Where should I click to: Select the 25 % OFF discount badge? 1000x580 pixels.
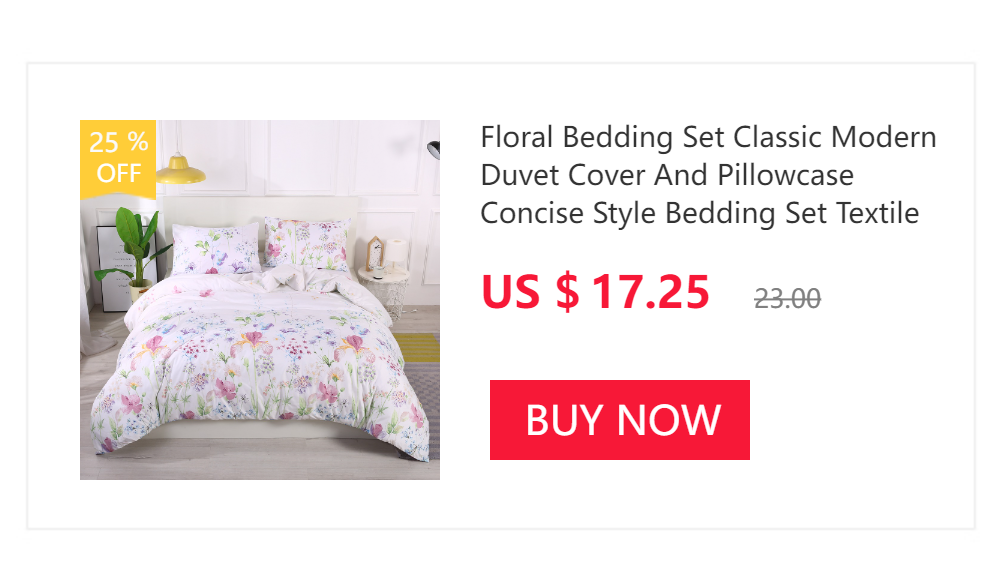[x=118, y=158]
